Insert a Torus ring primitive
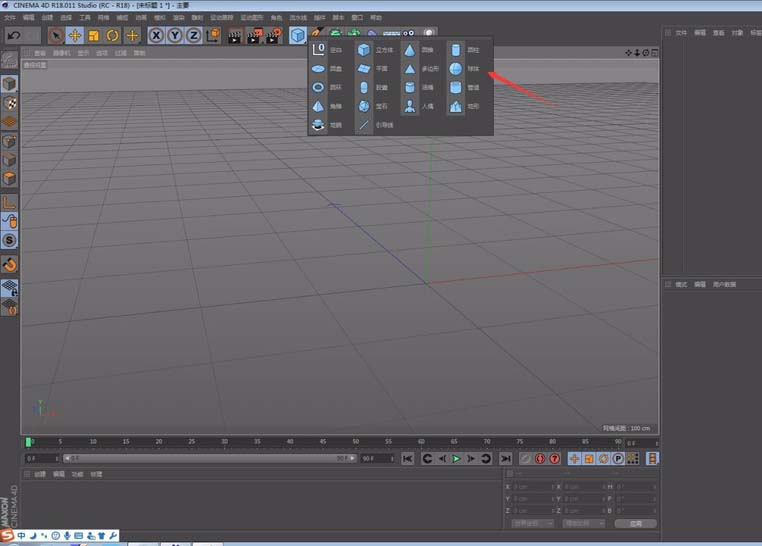762x546 pixels. point(318,88)
